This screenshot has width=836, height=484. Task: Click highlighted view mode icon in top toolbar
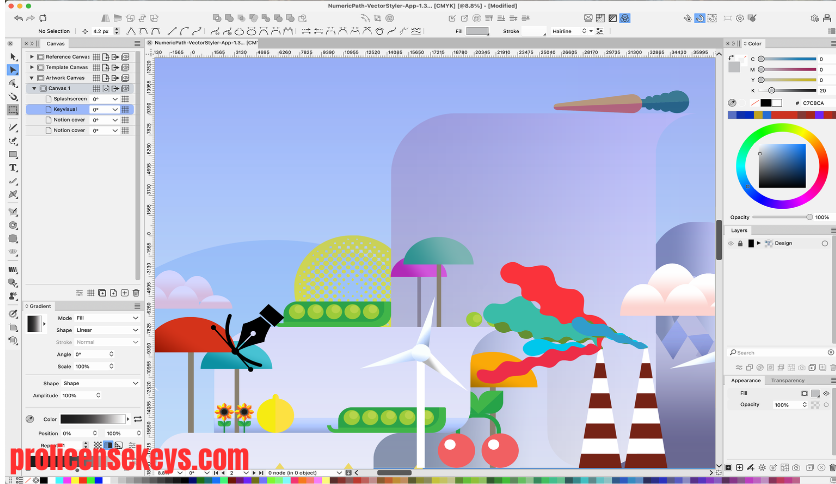click(625, 18)
